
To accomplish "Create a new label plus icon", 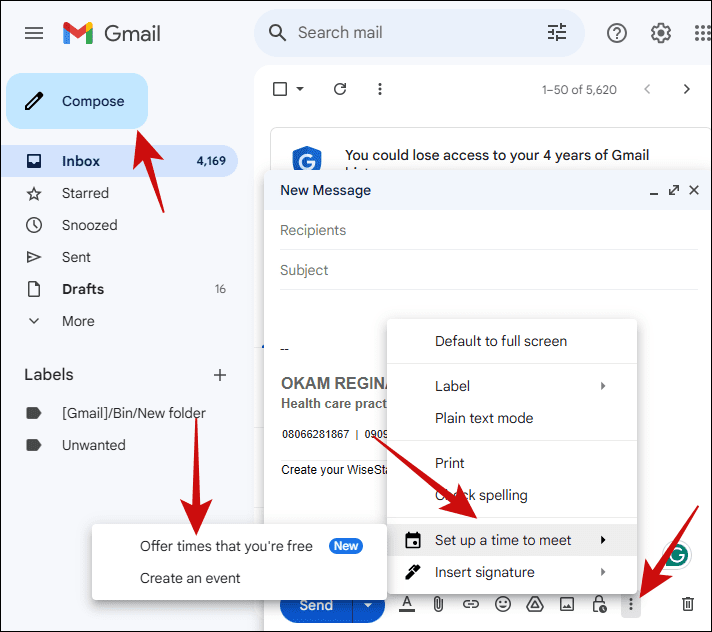I will pos(220,375).
